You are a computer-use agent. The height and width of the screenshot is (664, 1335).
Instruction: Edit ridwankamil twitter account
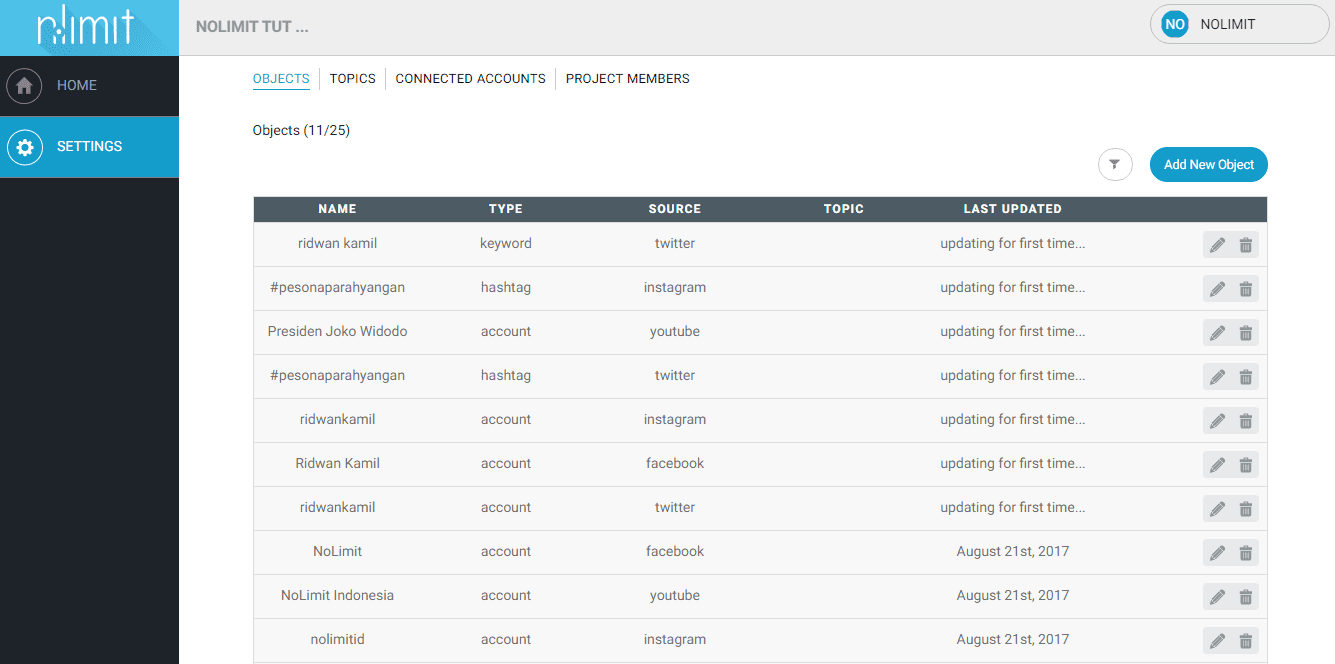[x=1217, y=509]
